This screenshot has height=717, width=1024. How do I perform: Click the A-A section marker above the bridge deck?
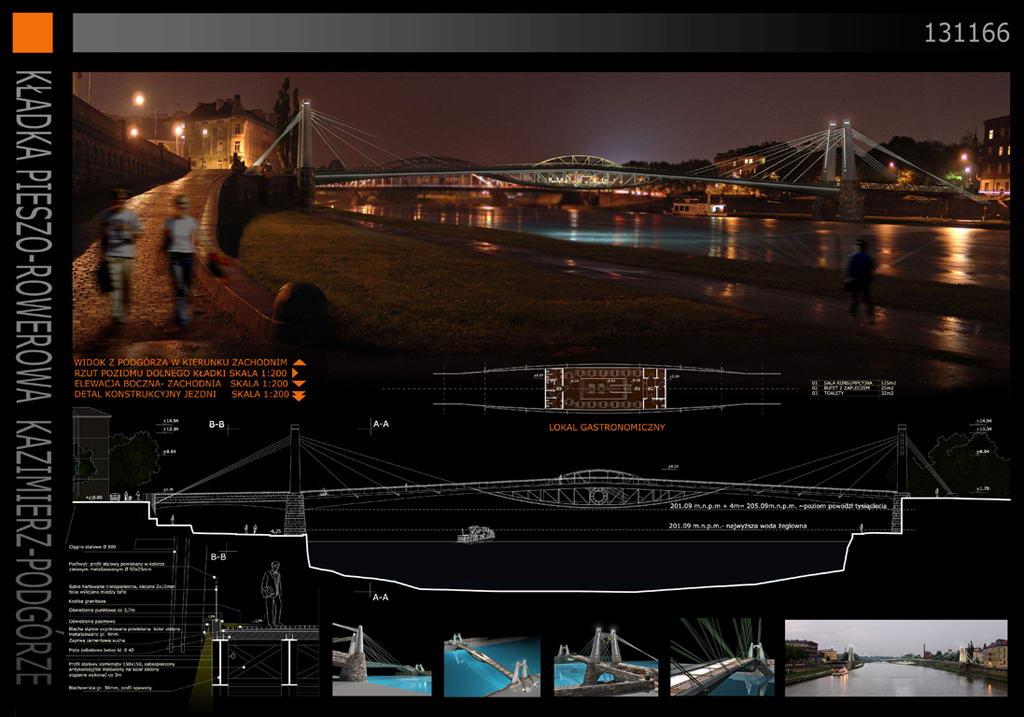380,424
